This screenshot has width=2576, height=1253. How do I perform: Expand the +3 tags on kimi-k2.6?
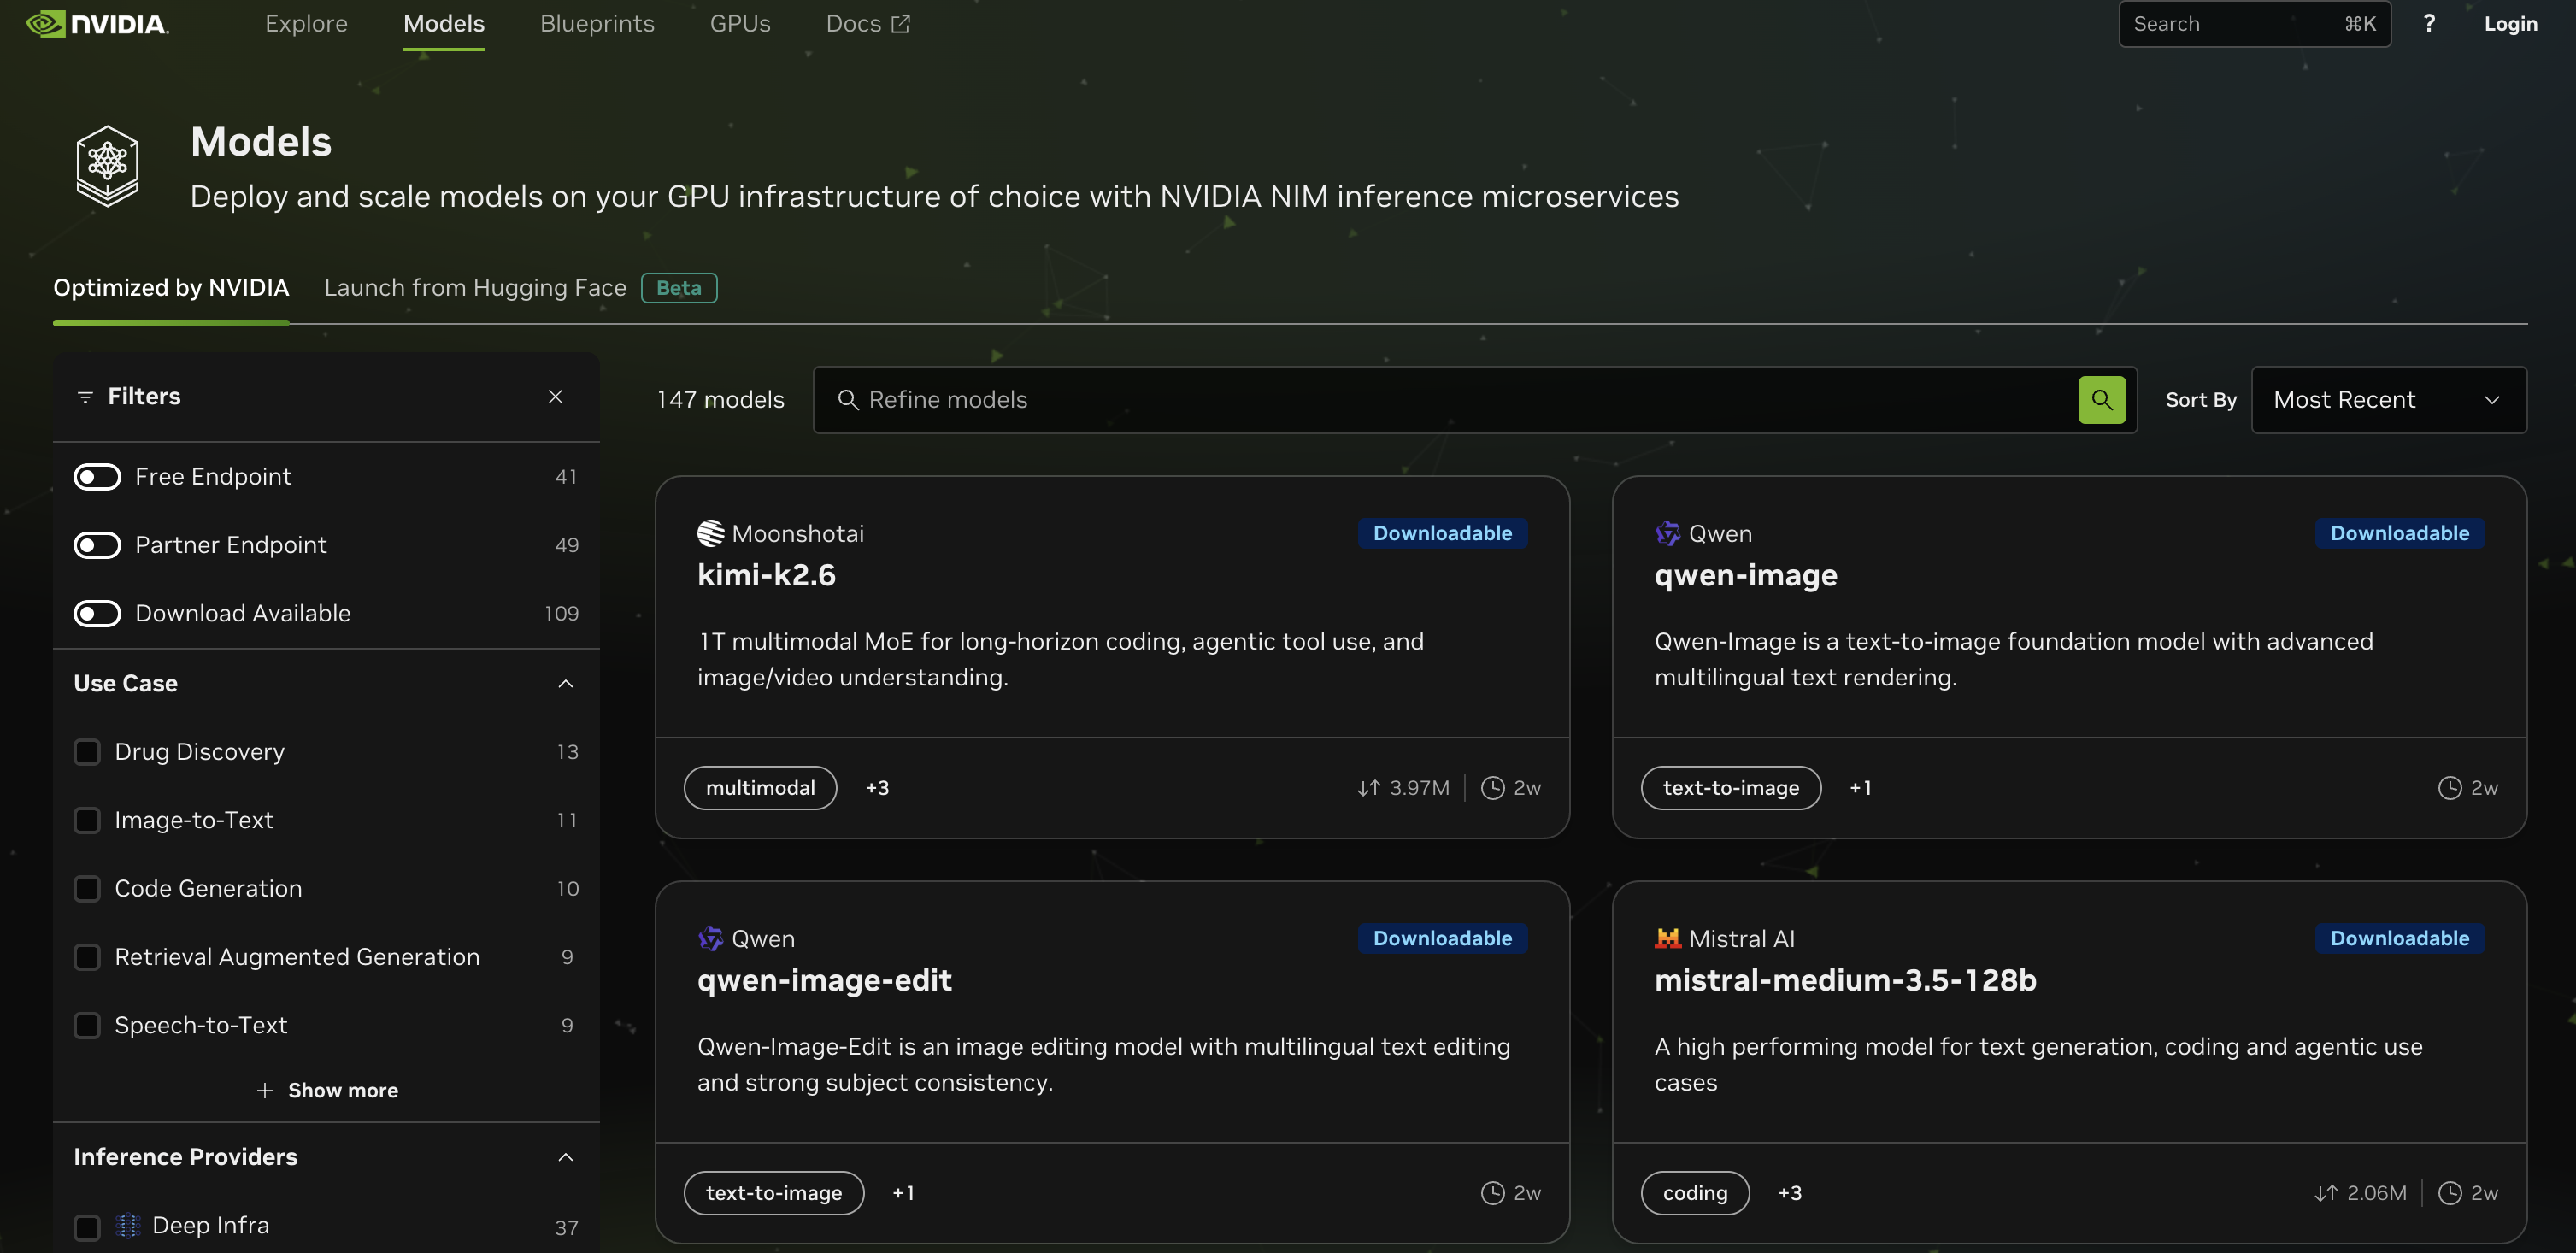(x=877, y=788)
